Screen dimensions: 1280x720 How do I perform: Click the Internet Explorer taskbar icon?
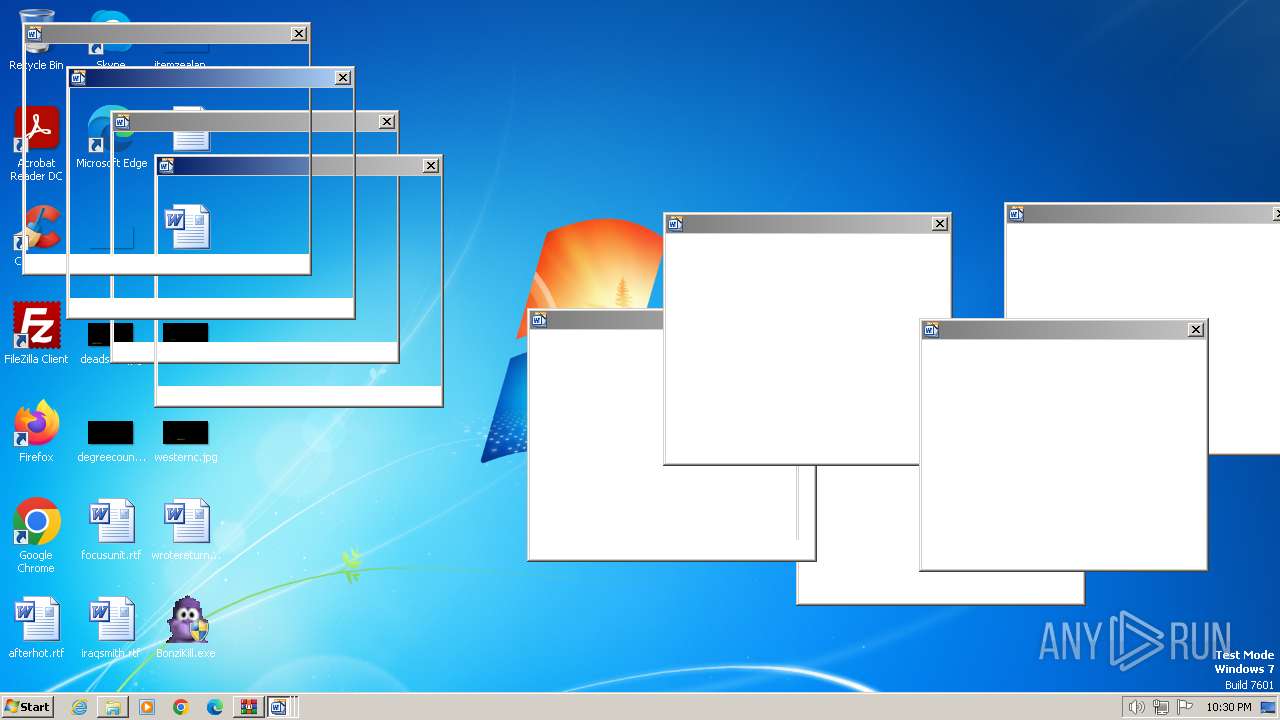79,707
